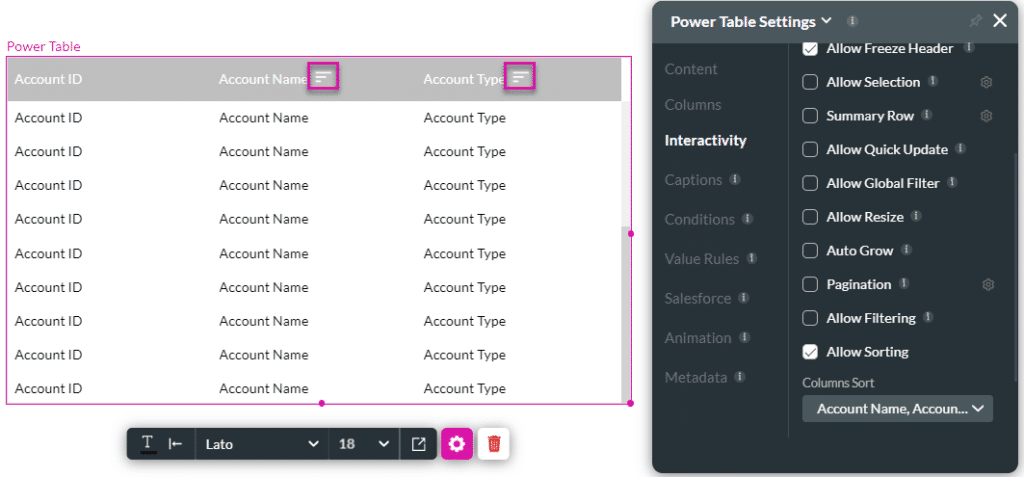
Task: Open the font size 18 dropdown
Action: click(363, 444)
